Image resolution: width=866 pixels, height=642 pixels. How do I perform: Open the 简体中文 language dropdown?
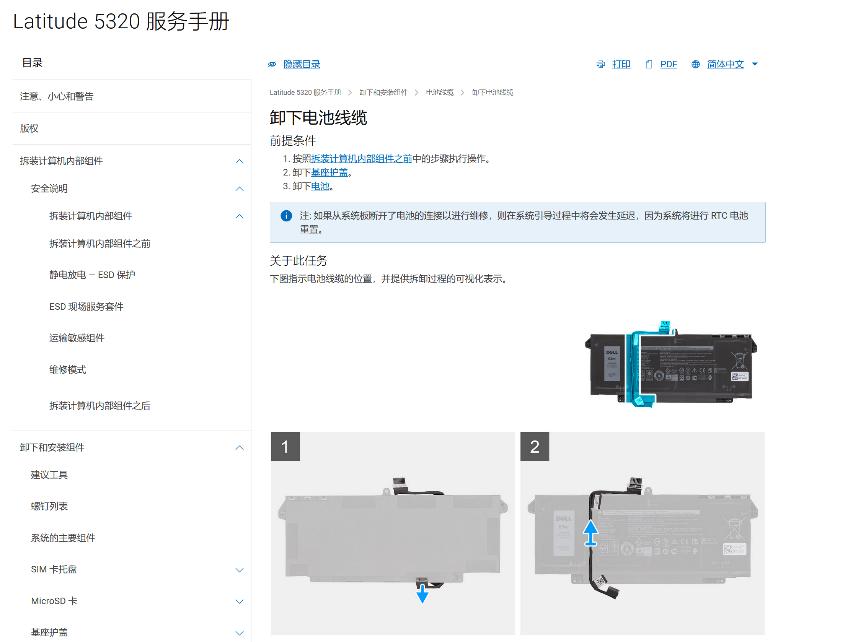click(725, 64)
